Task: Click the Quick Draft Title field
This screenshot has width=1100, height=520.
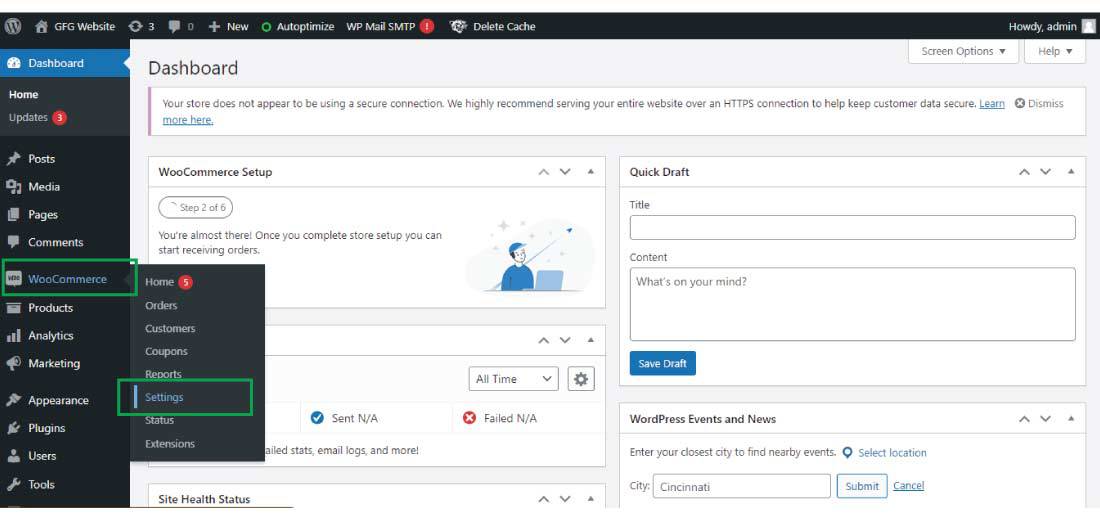Action: tap(852, 228)
